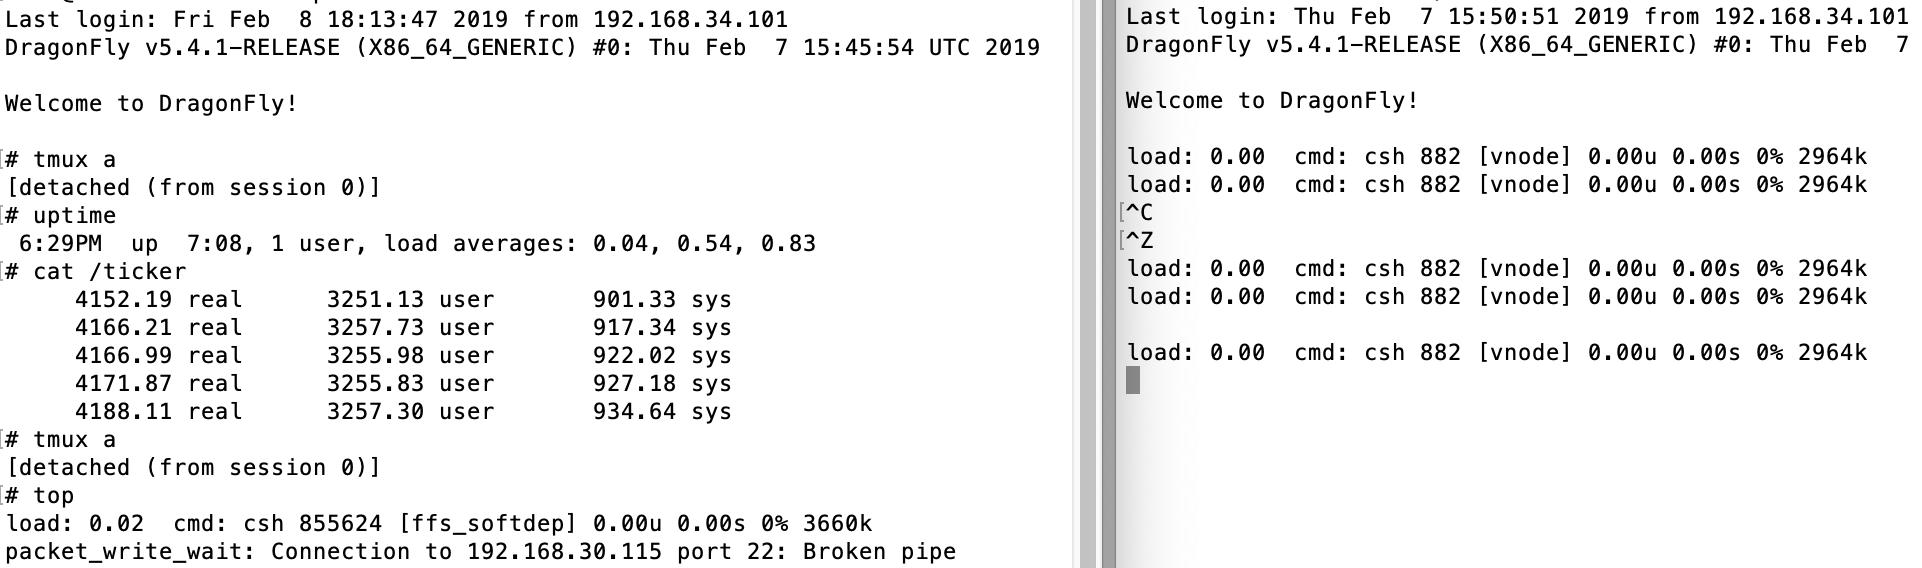Image resolution: width=1922 pixels, height=568 pixels.
Task: Click the "4171.87 real" ticker value
Action: (x=158, y=384)
